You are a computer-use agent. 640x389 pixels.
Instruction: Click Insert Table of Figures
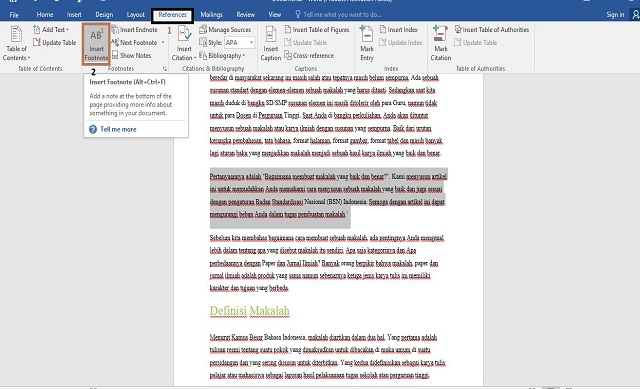pos(317,30)
